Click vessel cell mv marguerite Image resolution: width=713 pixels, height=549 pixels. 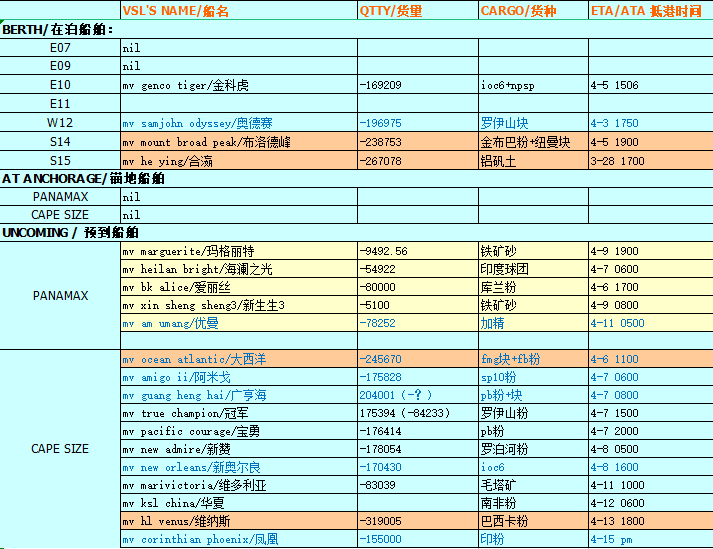click(x=239, y=251)
